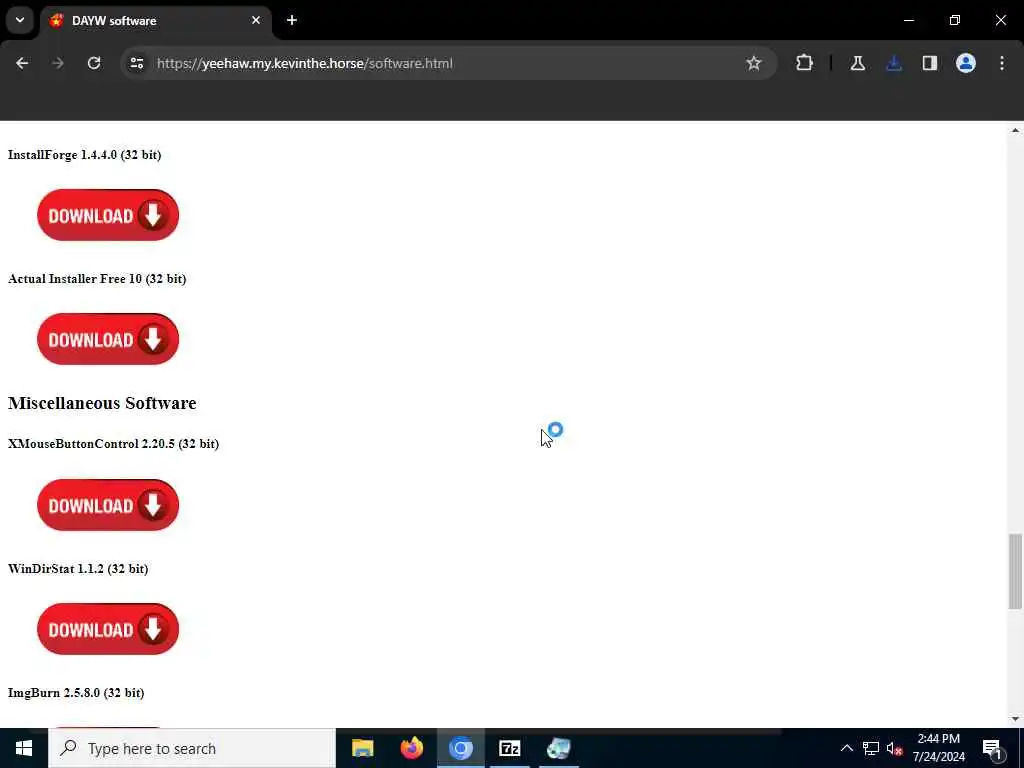The width and height of the screenshot is (1024, 768).
Task: Click the ImgBurn 2.5.8.0 (32 bit) label
Action: (76, 693)
